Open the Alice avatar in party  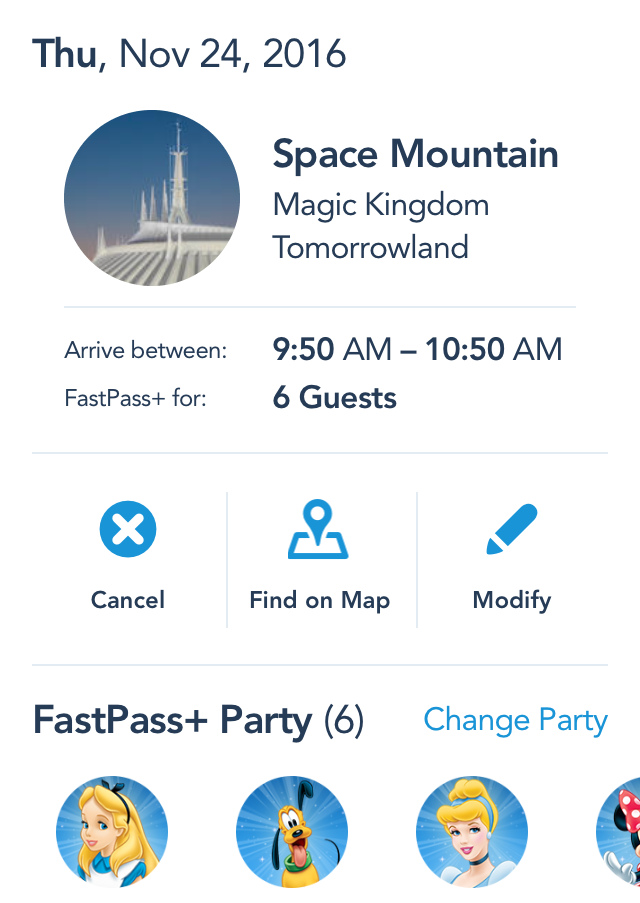pos(112,832)
